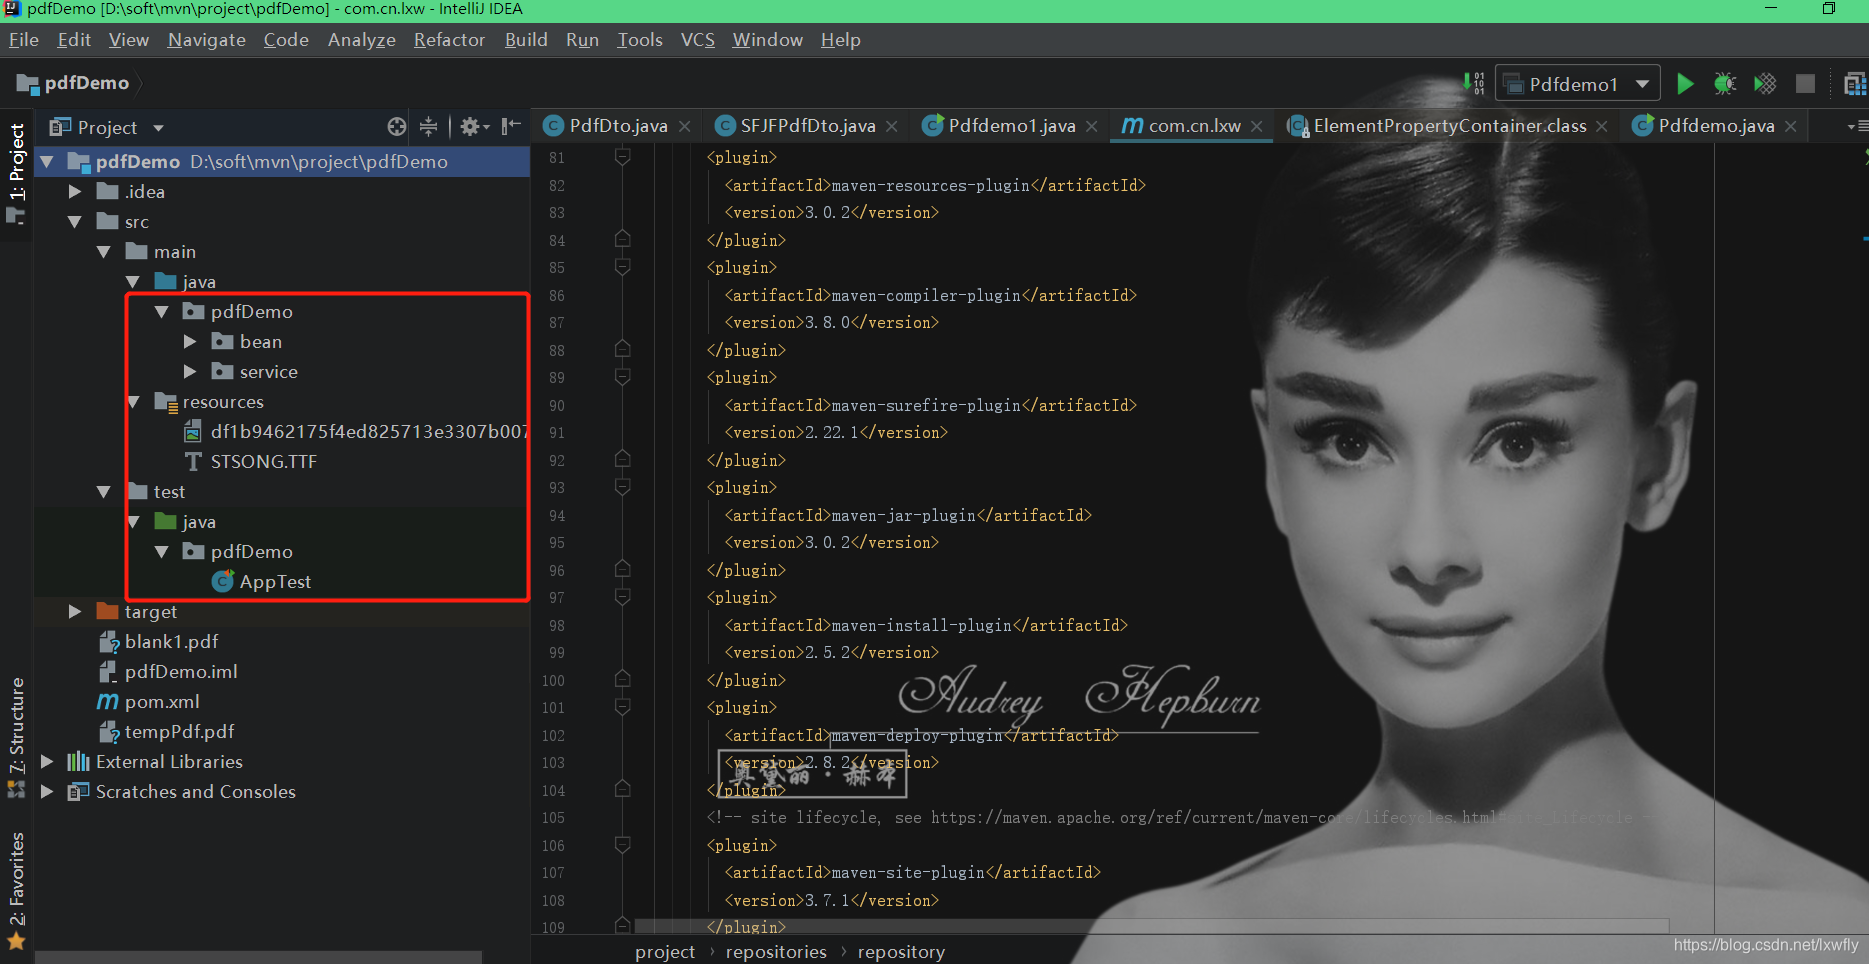
Task: Switch to SFJFPdfDto.java tab
Action: [806, 126]
